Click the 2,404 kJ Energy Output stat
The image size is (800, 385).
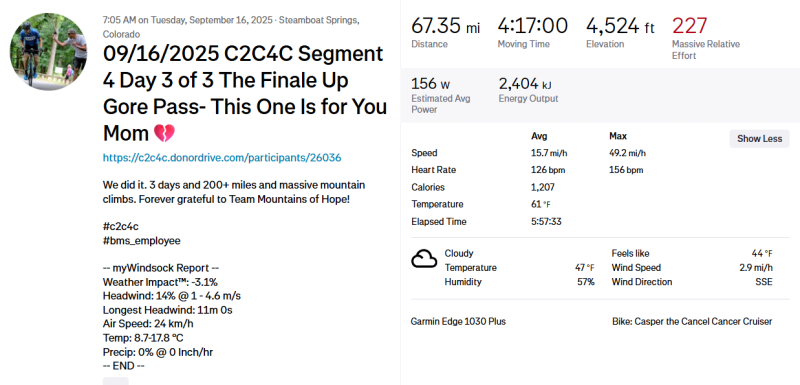[x=529, y=90]
